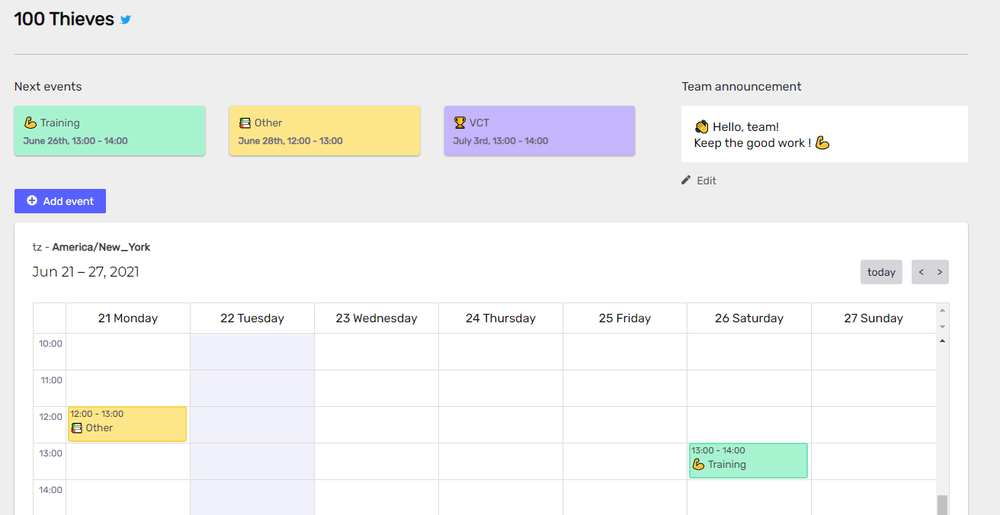Click the 13:00 time slot label
The image size is (1000, 515).
50,453
